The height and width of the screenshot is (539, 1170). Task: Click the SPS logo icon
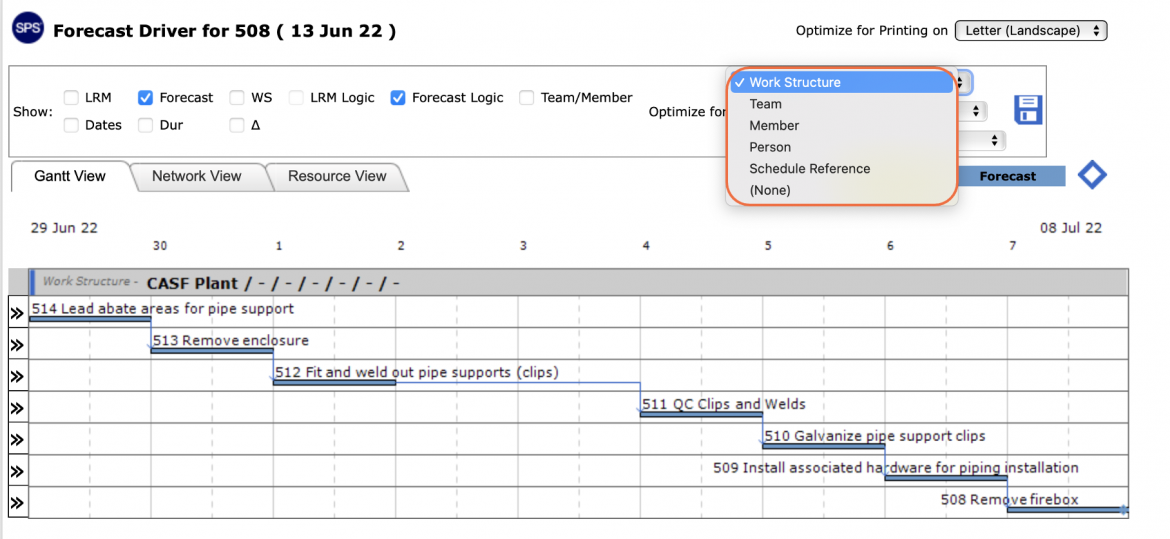pyautogui.click(x=28, y=30)
